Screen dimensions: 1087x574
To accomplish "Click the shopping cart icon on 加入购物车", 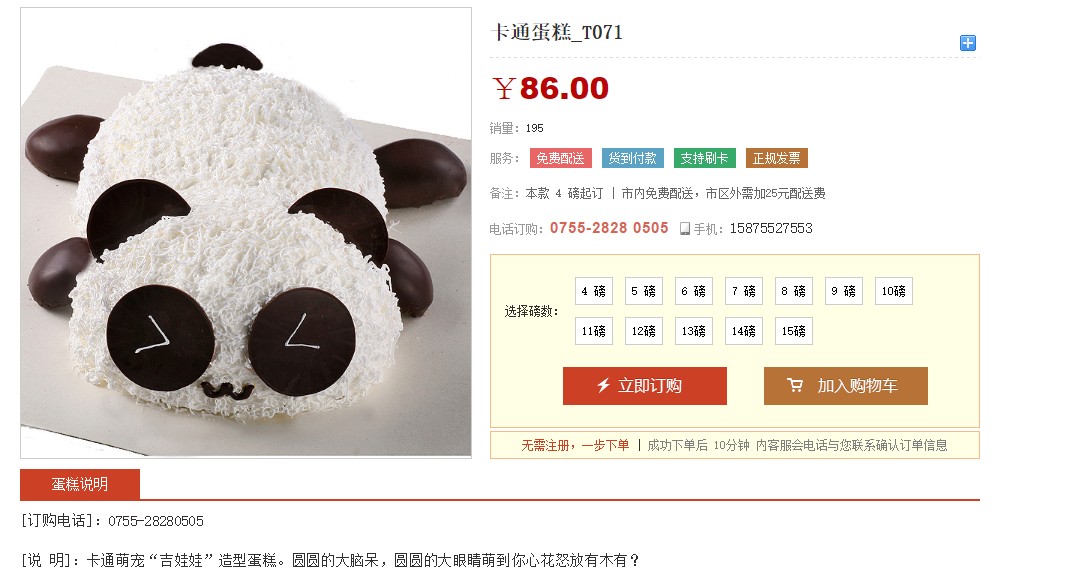I will [x=795, y=385].
